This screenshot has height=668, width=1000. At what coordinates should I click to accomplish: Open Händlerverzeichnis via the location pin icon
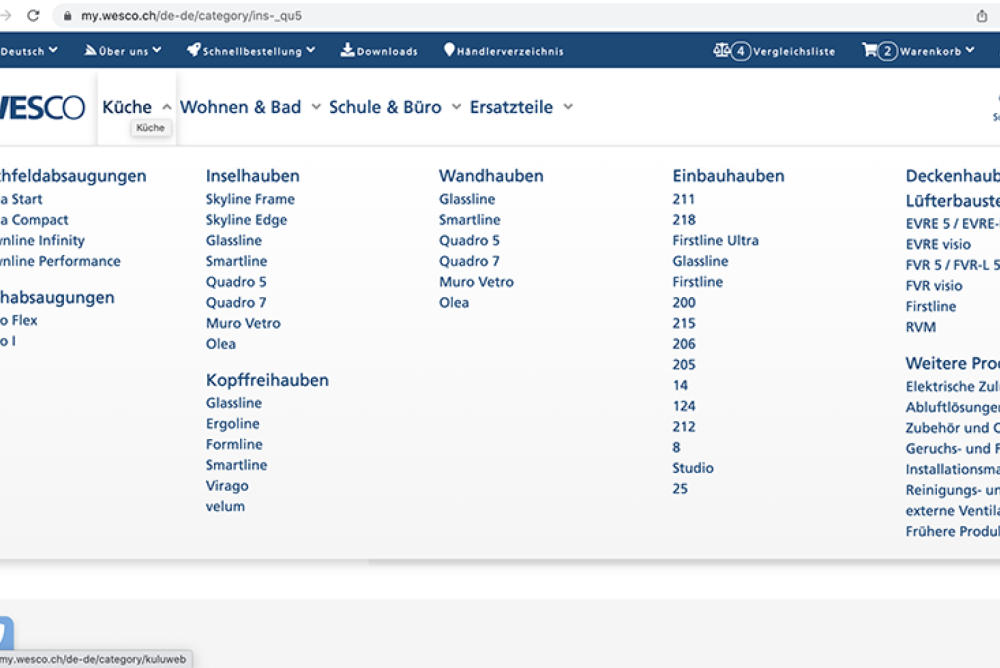coord(449,50)
